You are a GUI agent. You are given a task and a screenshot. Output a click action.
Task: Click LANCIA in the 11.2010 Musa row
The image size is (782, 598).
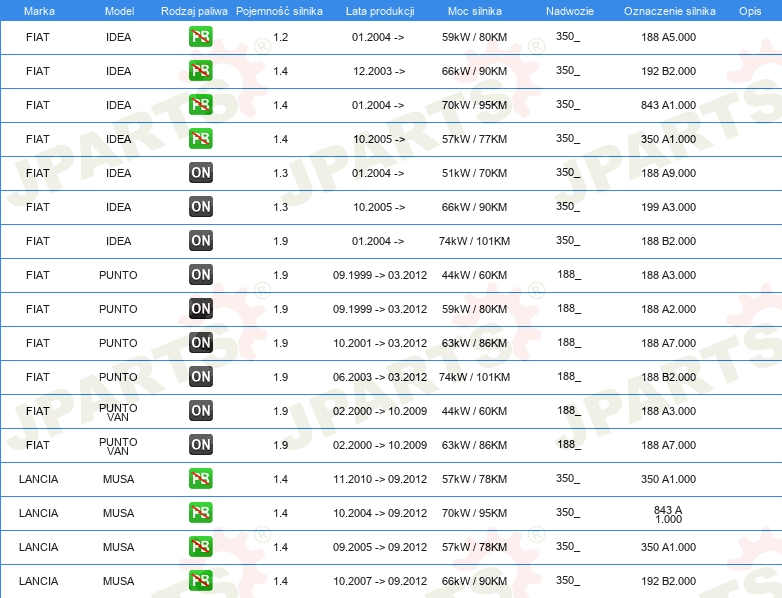38,479
